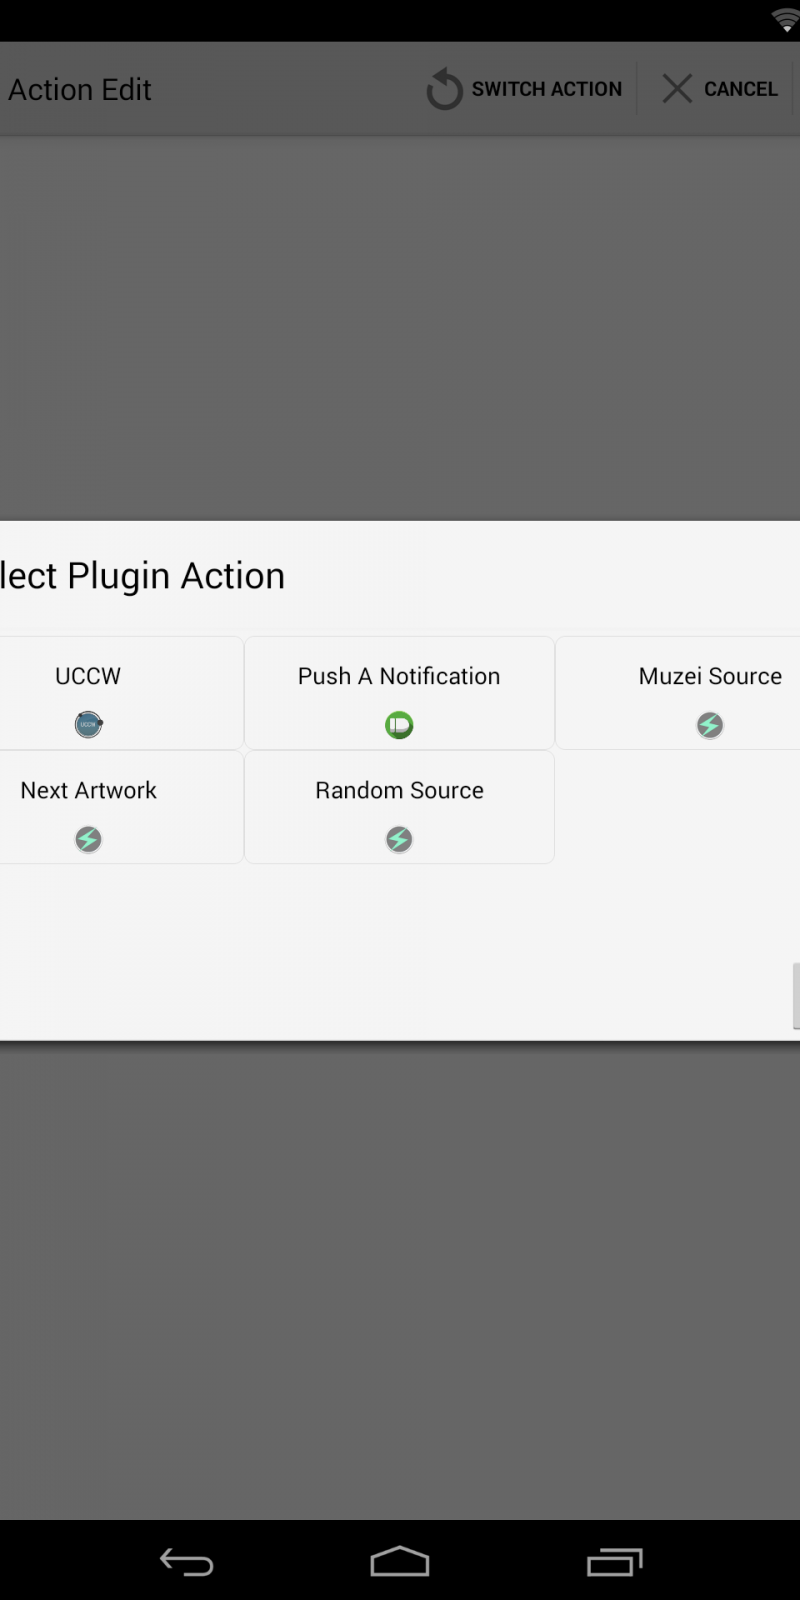Open the recent apps navigation button

pos(614,1562)
